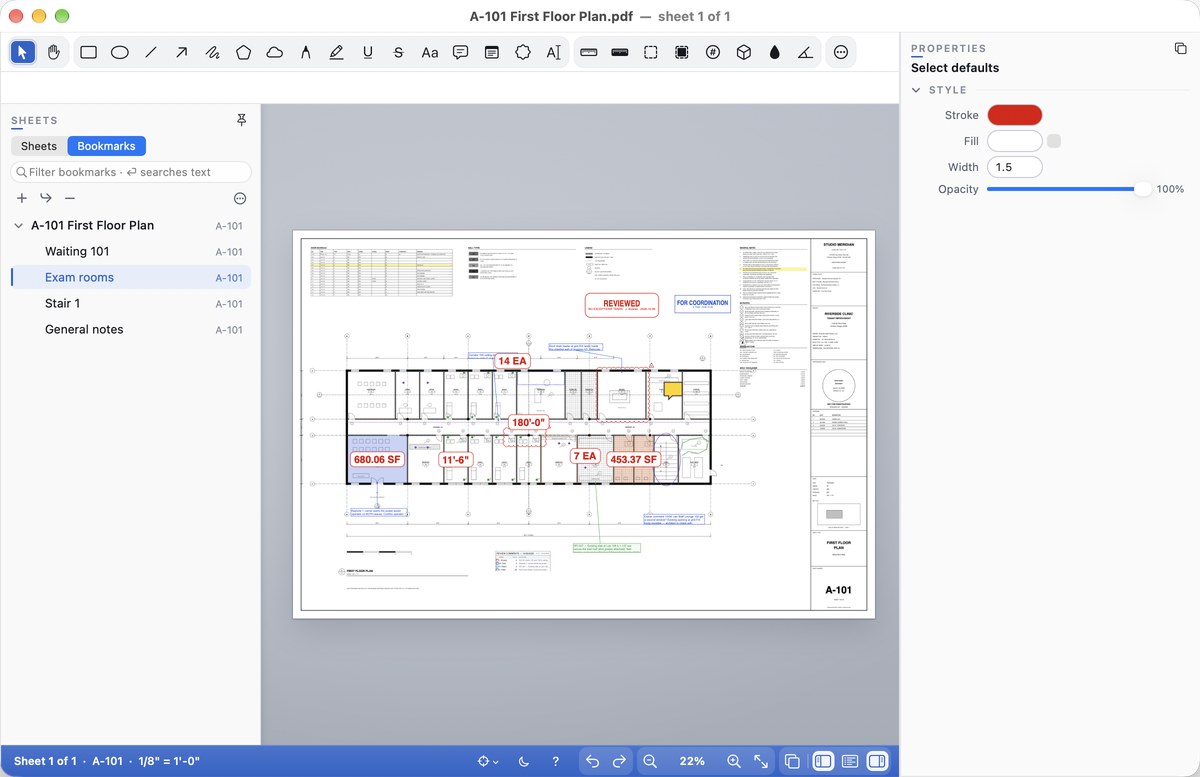Redo the last action
This screenshot has width=1200, height=777.
pyautogui.click(x=619, y=761)
